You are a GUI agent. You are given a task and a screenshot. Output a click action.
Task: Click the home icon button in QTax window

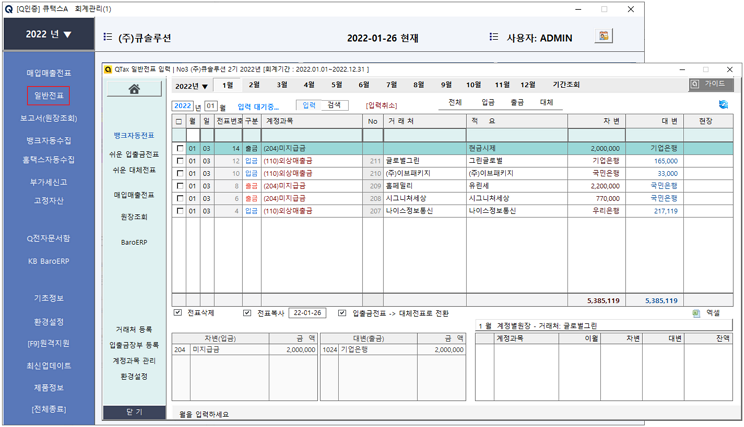coord(134,89)
